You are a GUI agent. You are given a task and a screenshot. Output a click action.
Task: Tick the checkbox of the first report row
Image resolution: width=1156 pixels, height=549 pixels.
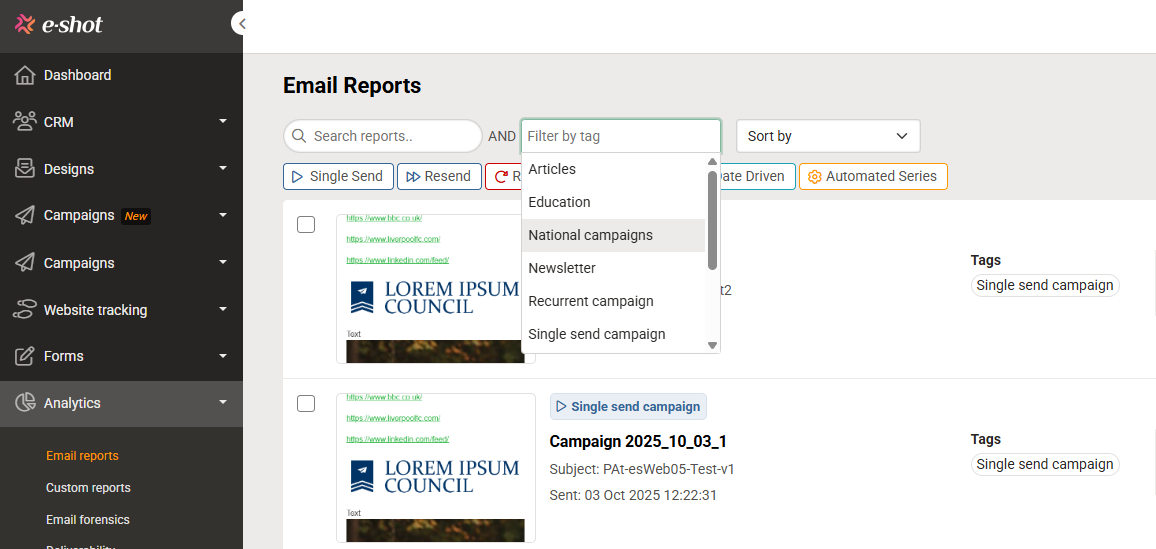click(x=306, y=224)
